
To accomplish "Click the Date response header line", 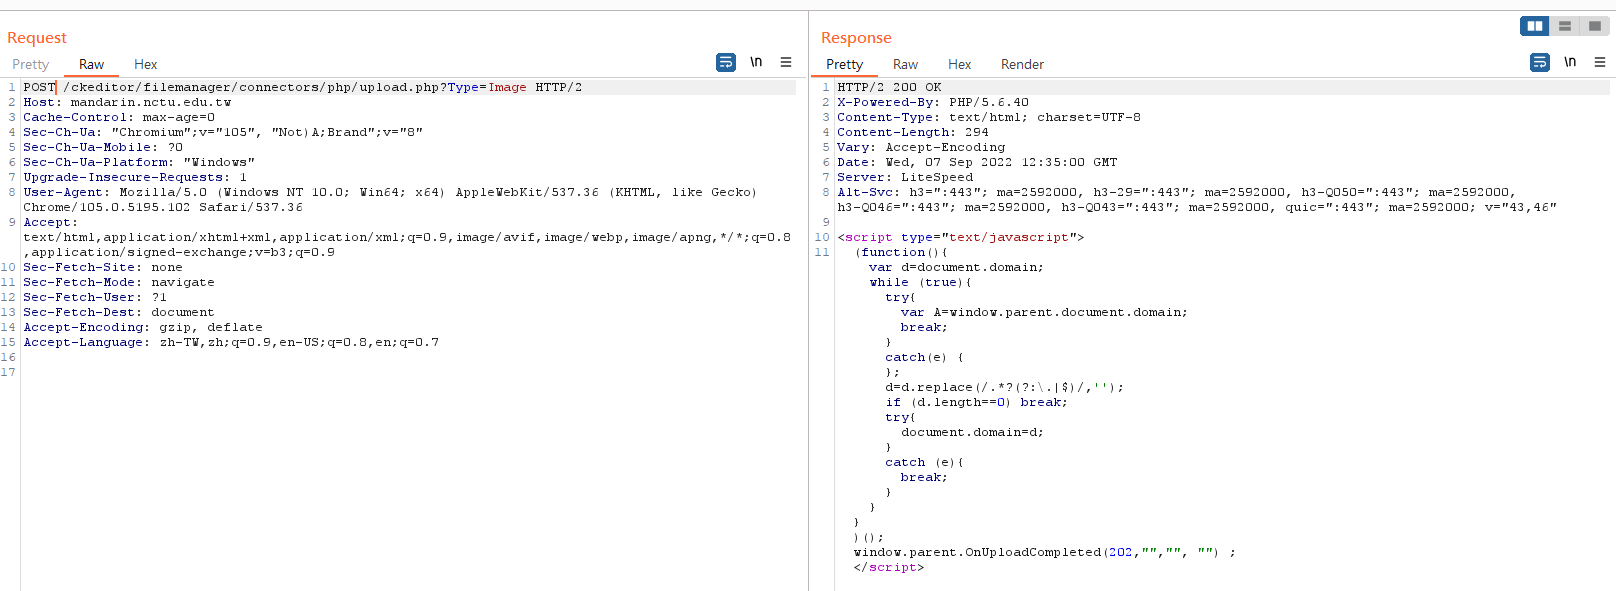I will tap(977, 162).
